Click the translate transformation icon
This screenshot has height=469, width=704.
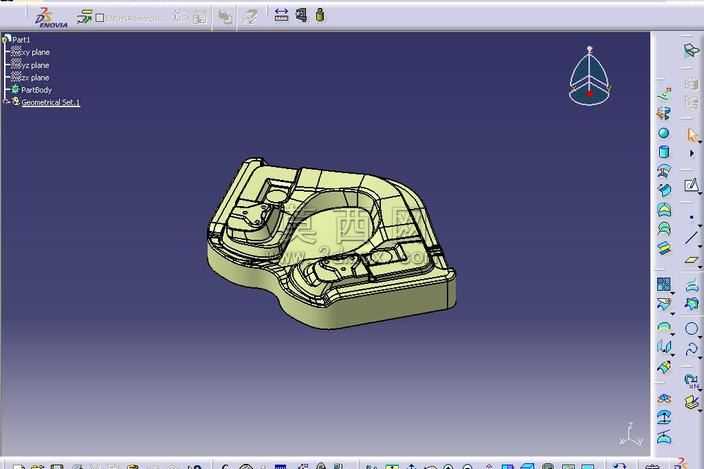664,347
